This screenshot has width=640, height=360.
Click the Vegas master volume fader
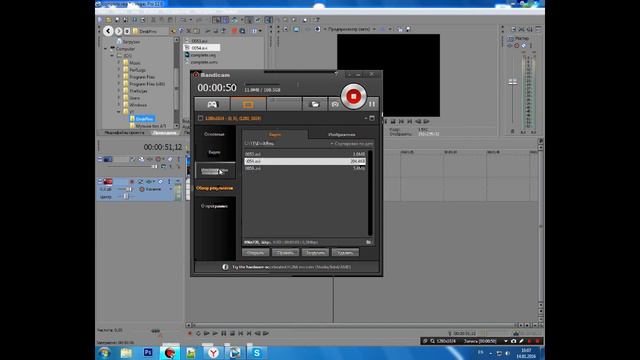pos(513,82)
